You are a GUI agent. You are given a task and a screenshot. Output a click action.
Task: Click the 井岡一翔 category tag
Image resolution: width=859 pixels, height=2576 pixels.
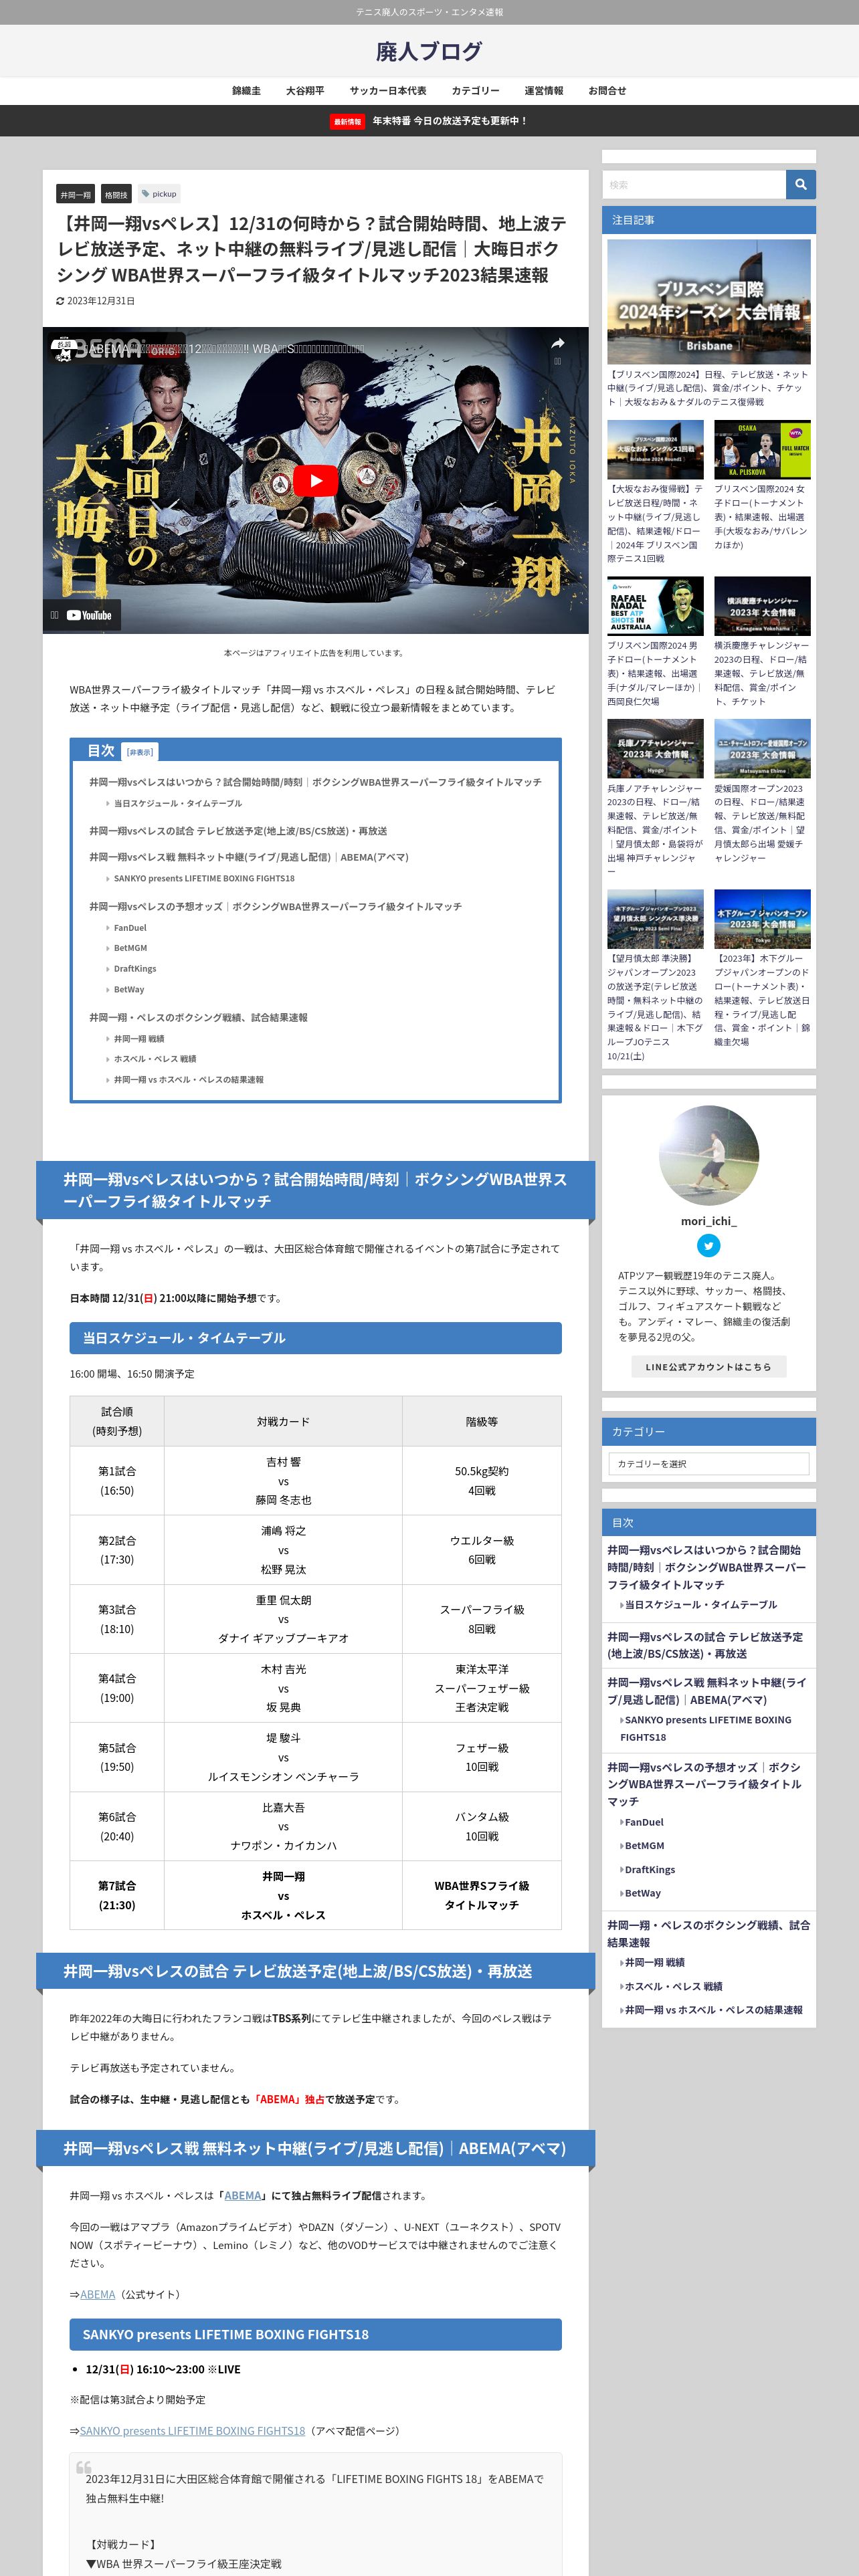click(75, 194)
